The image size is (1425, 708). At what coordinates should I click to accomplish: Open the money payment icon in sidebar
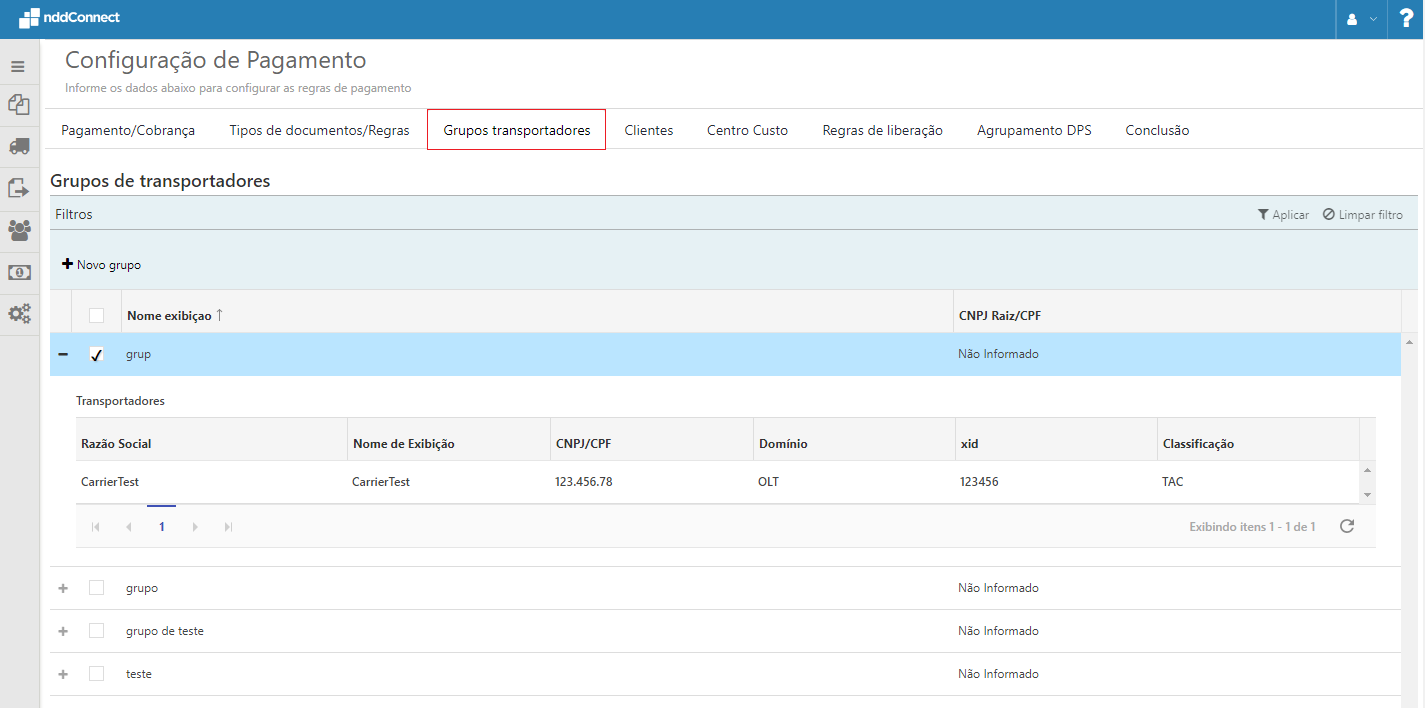point(18,272)
